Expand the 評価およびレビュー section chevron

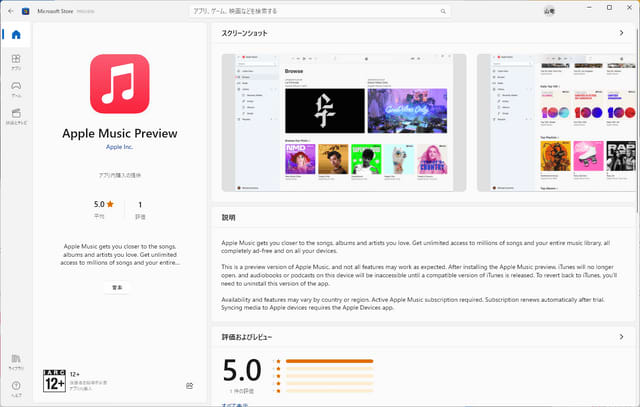pyautogui.click(x=621, y=337)
